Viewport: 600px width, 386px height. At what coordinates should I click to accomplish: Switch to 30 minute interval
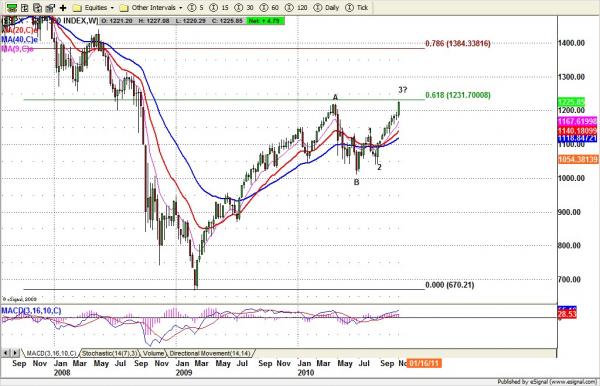click(244, 8)
